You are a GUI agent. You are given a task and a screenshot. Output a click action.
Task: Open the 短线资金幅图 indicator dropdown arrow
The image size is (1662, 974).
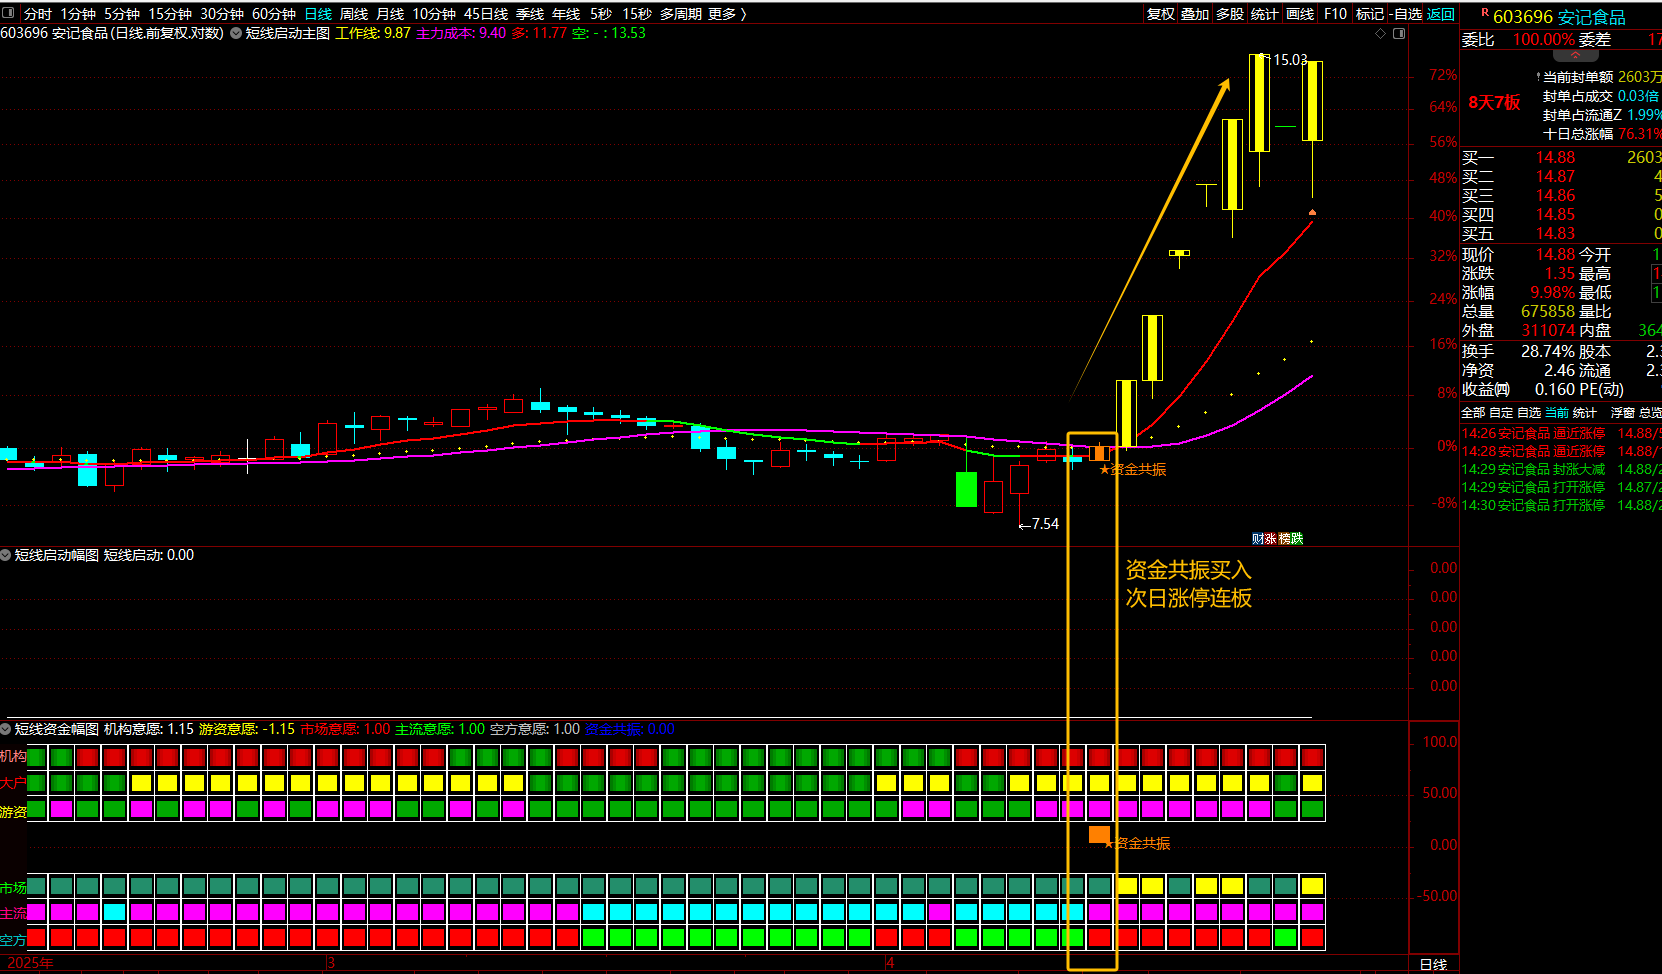[x=6, y=729]
